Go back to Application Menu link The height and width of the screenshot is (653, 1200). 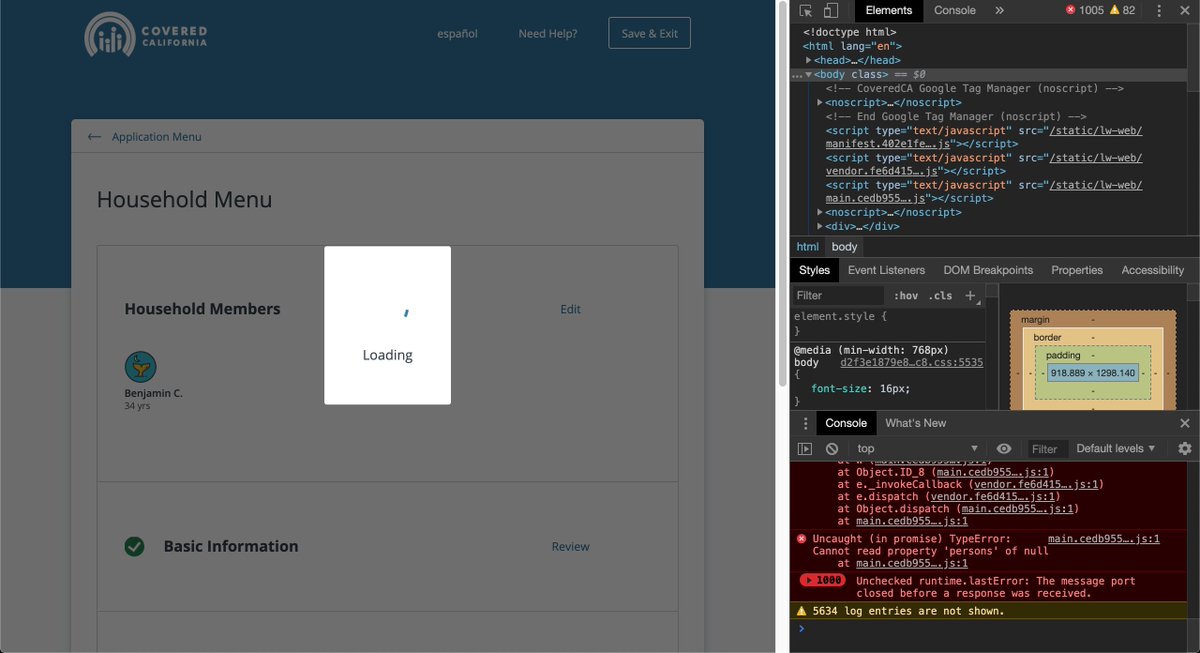click(156, 137)
